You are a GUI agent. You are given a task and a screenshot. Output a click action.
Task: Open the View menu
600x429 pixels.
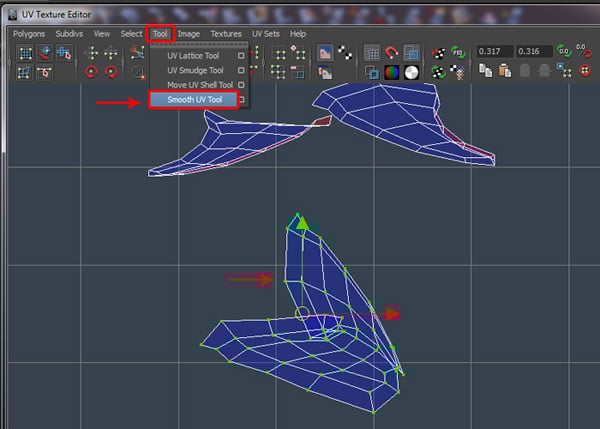click(x=102, y=34)
